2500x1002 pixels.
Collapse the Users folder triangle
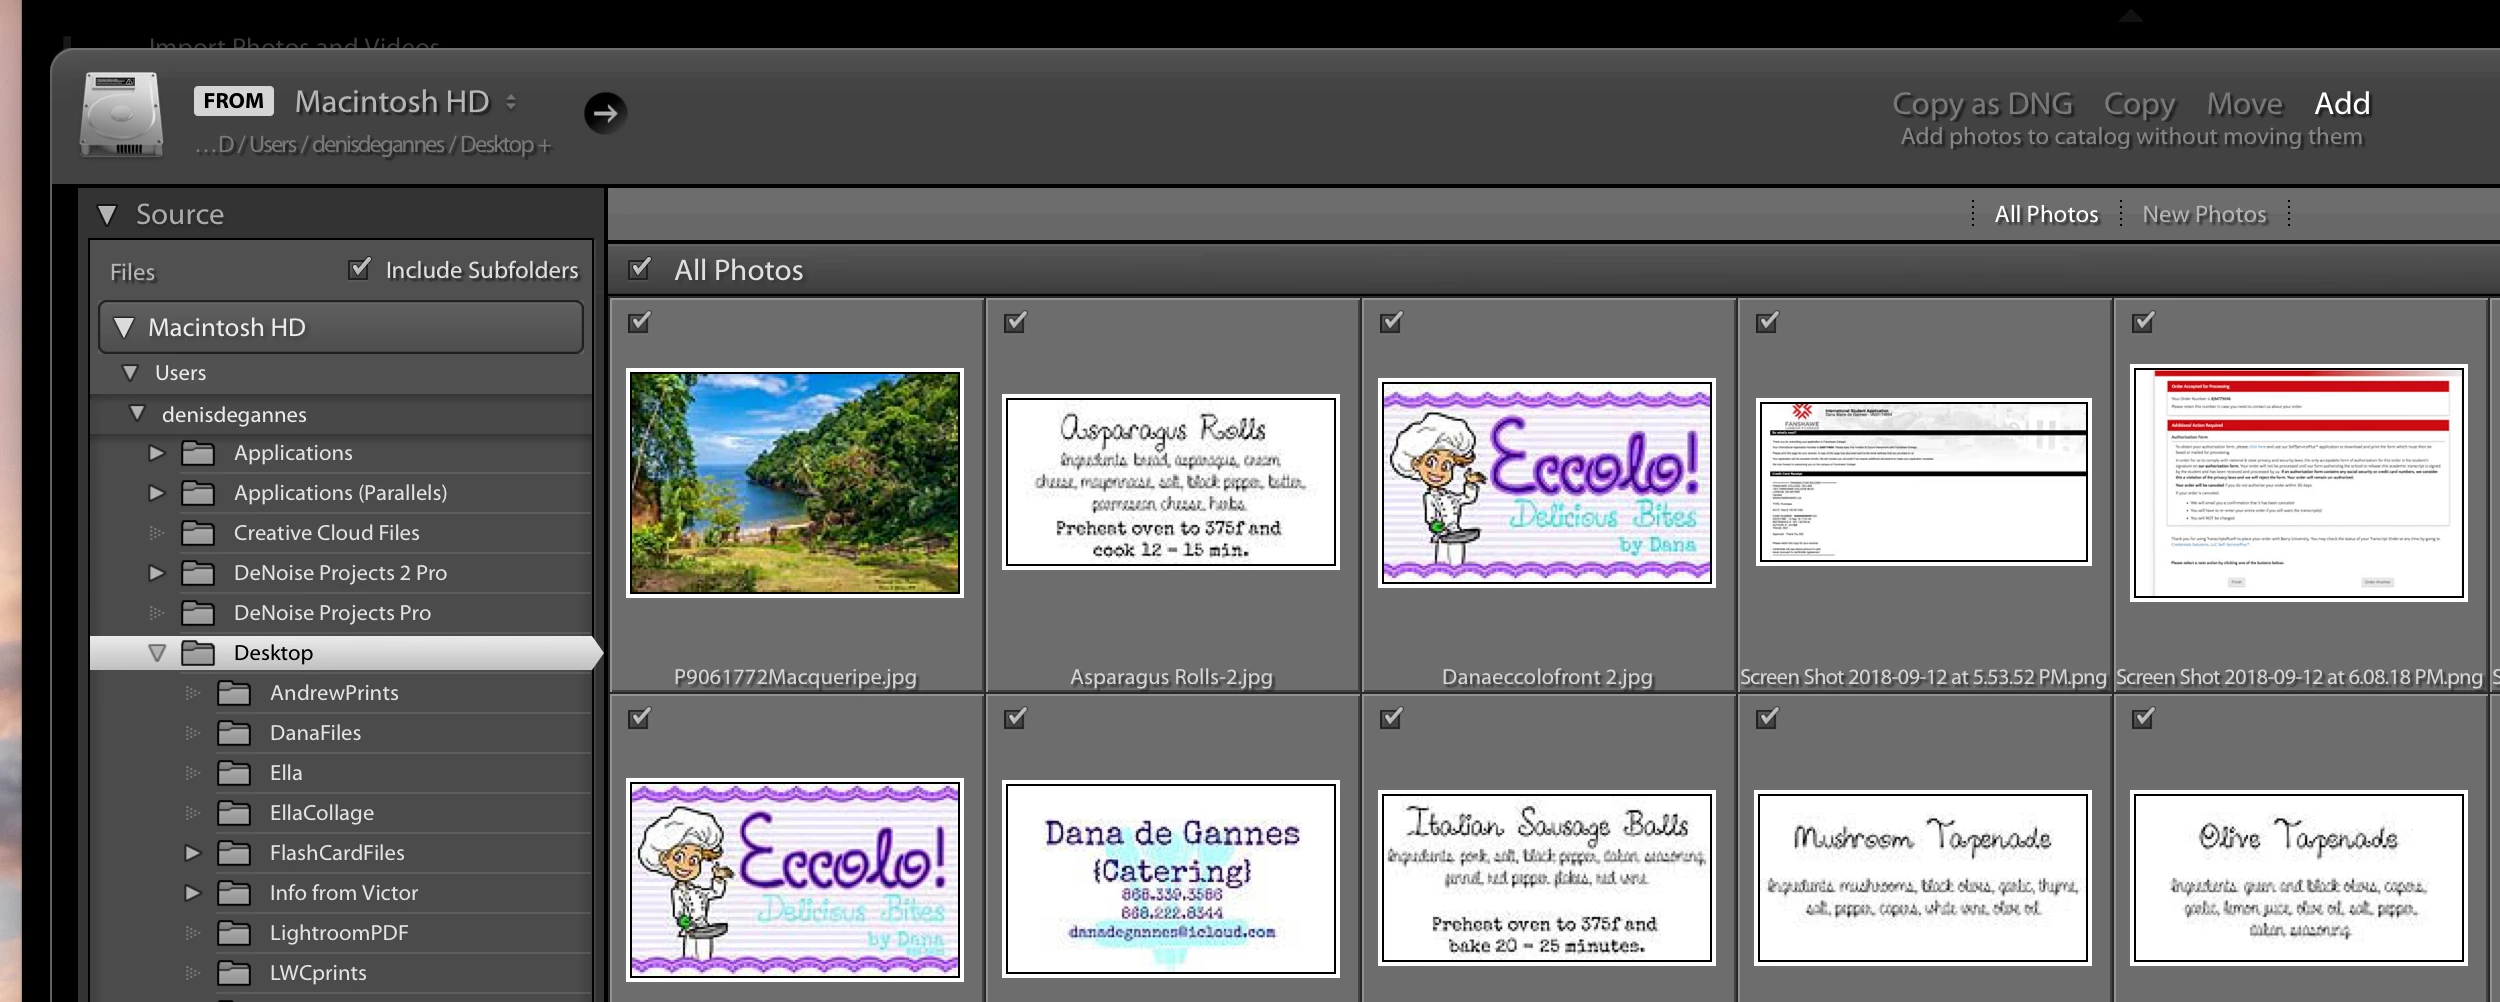coord(130,373)
